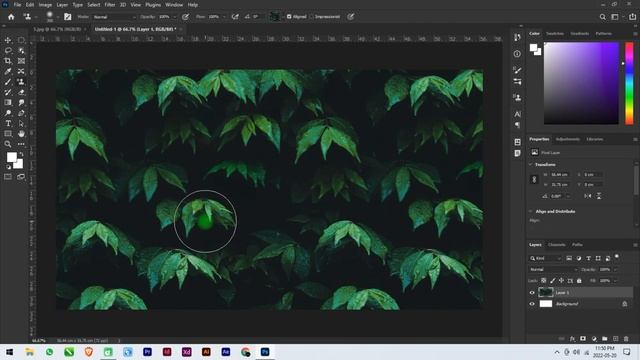Select the Eyedropper tool
640x360 pixels.
coord(8,71)
